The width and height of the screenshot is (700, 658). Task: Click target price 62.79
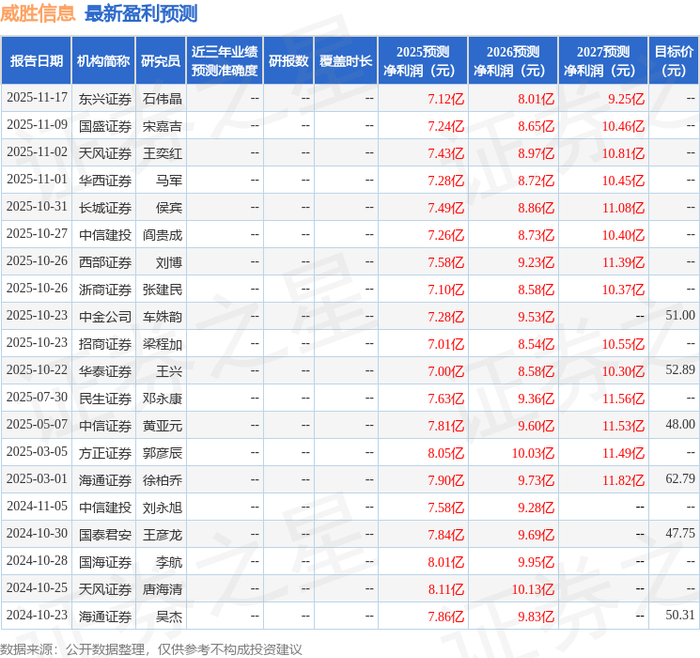tap(680, 479)
